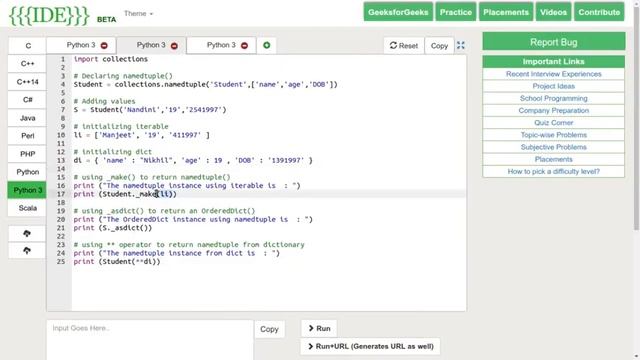640x360 pixels.
Task: Close the third Python 3 tab
Action: (244, 45)
